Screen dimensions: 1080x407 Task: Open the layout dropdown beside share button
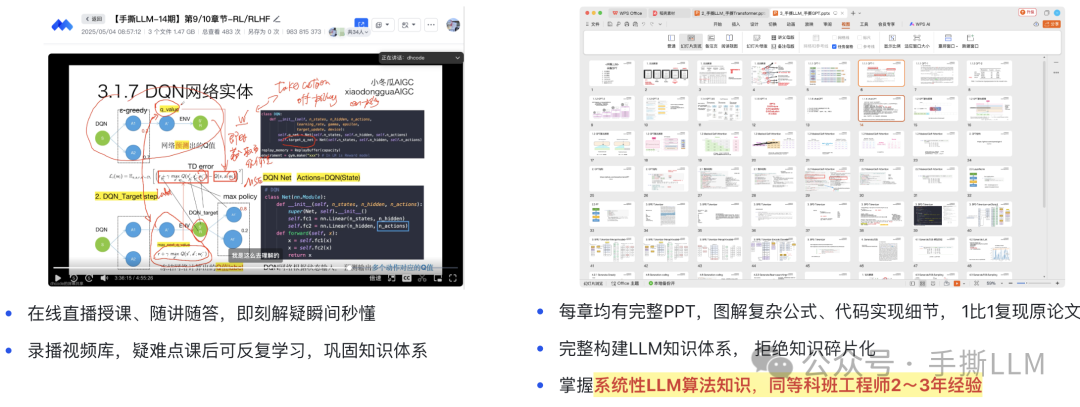(384, 25)
